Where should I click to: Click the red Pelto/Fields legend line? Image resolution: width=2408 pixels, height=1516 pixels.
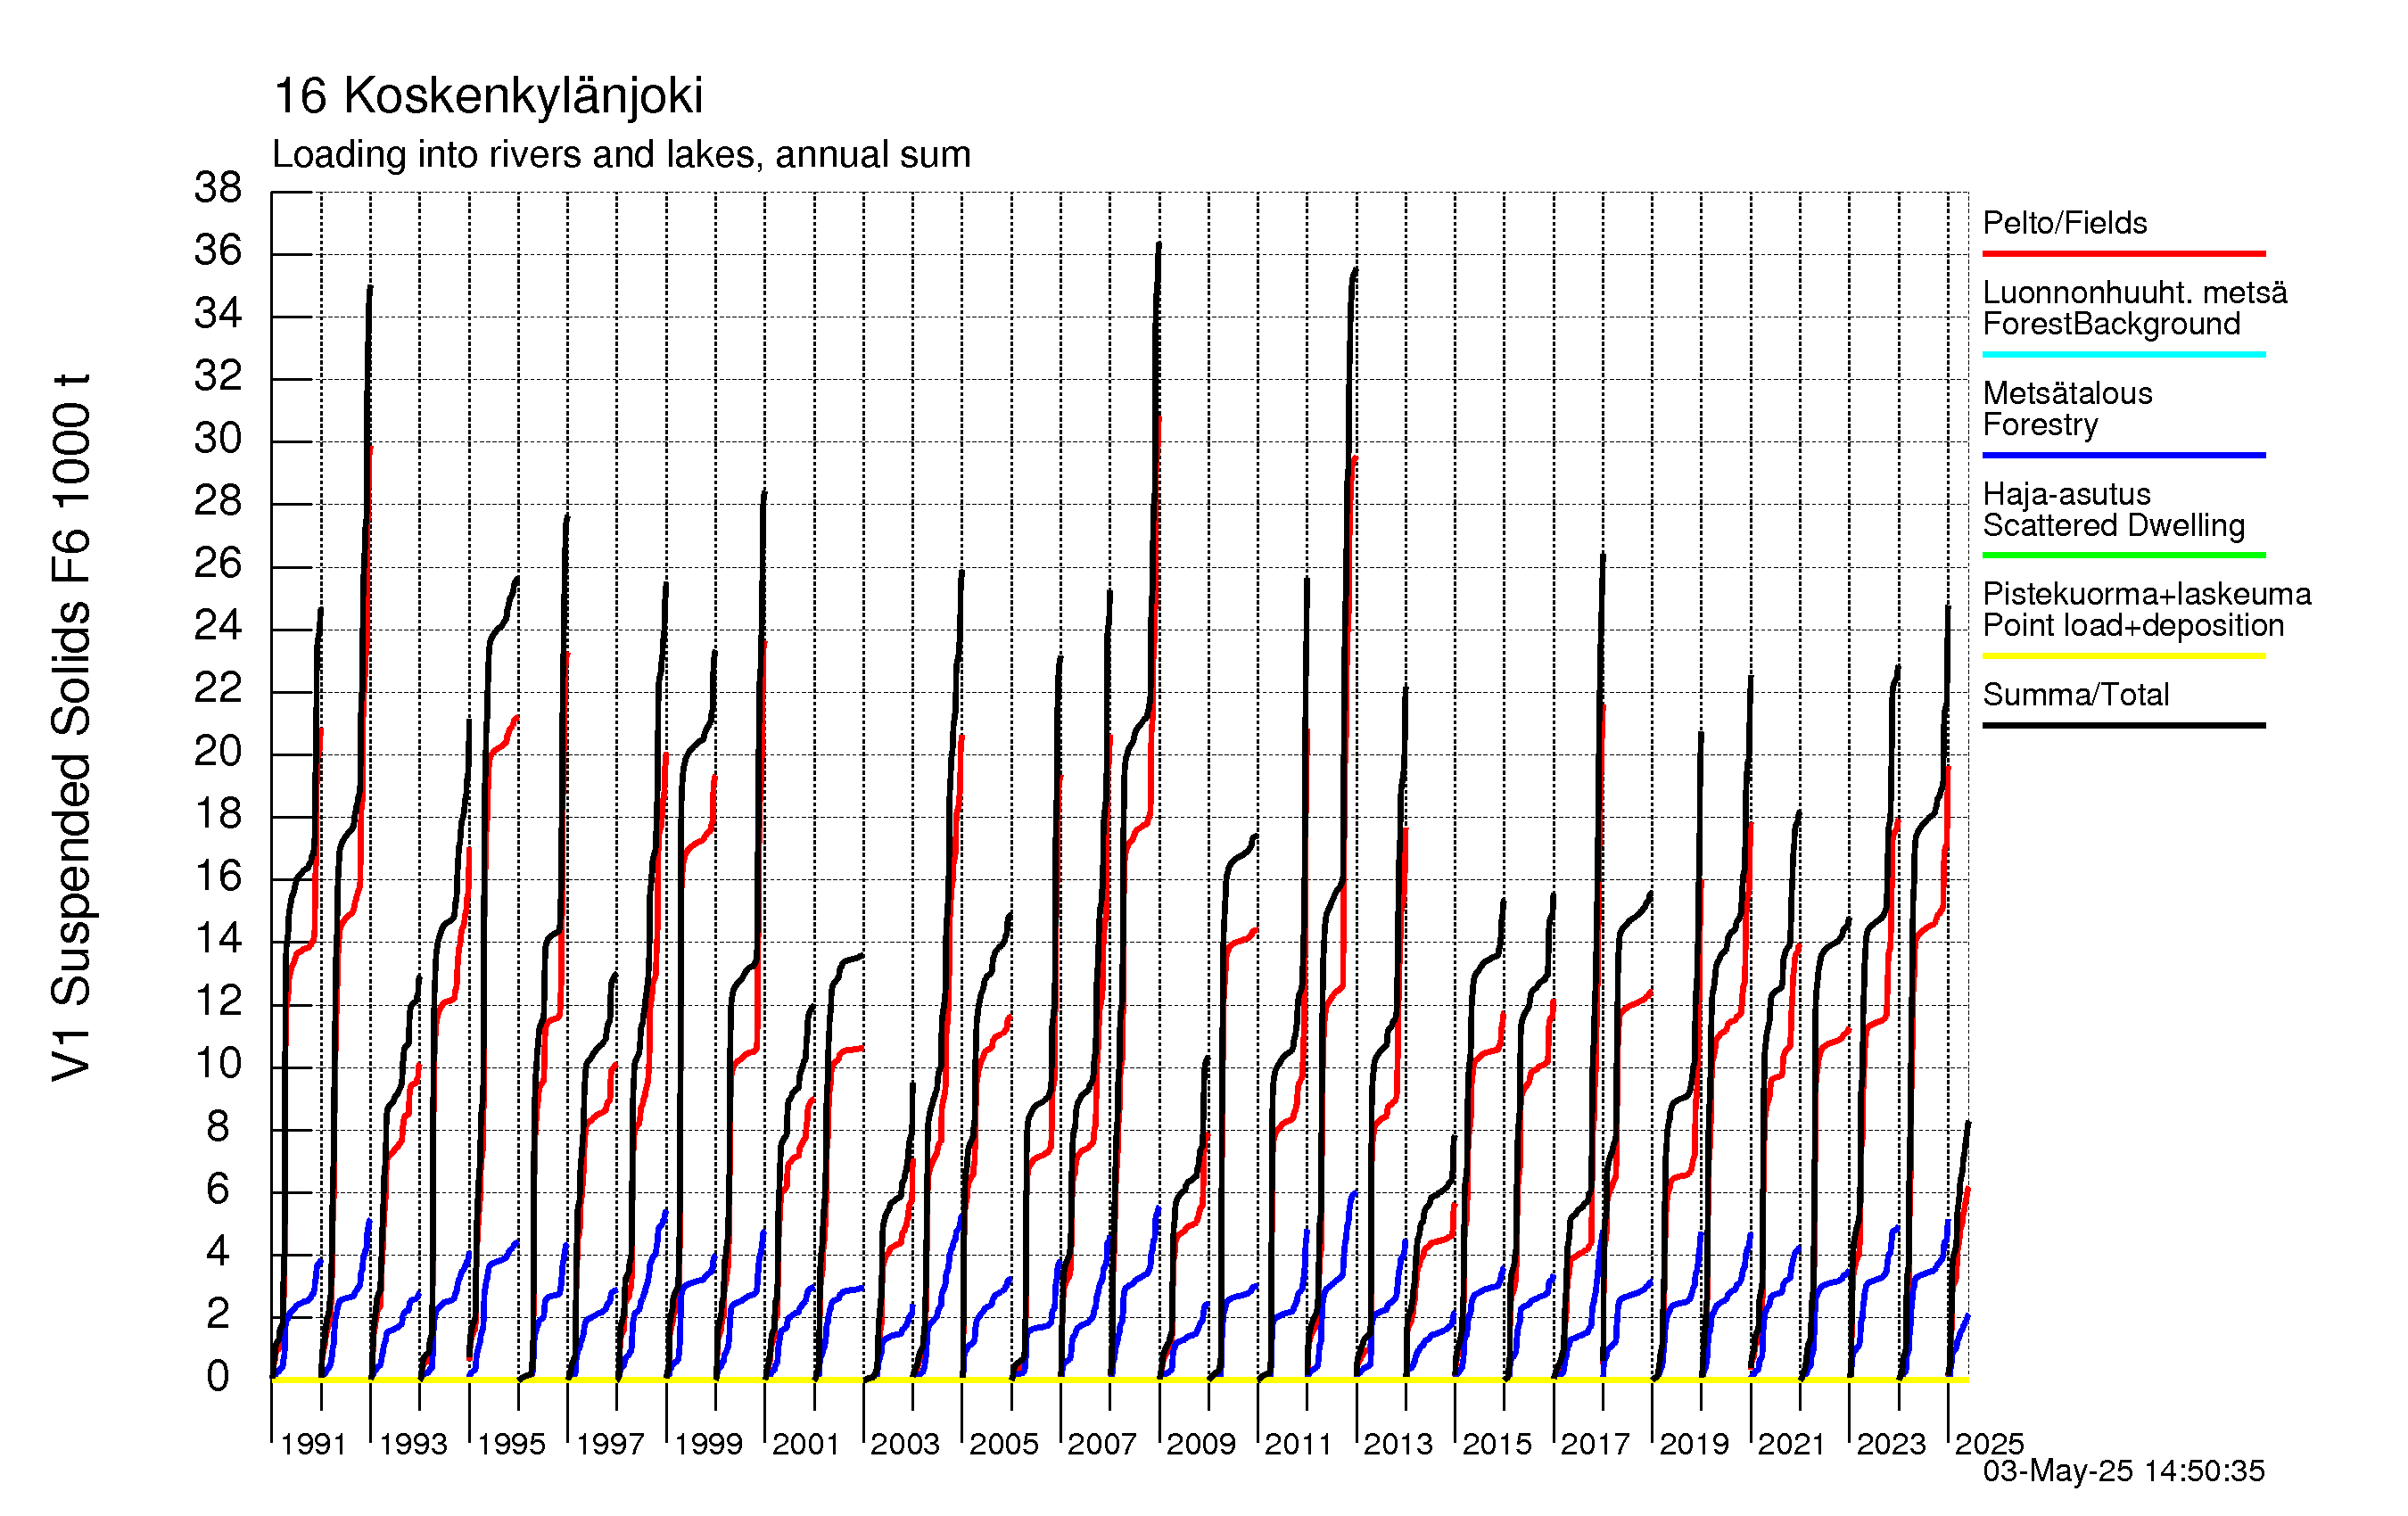point(2123,254)
